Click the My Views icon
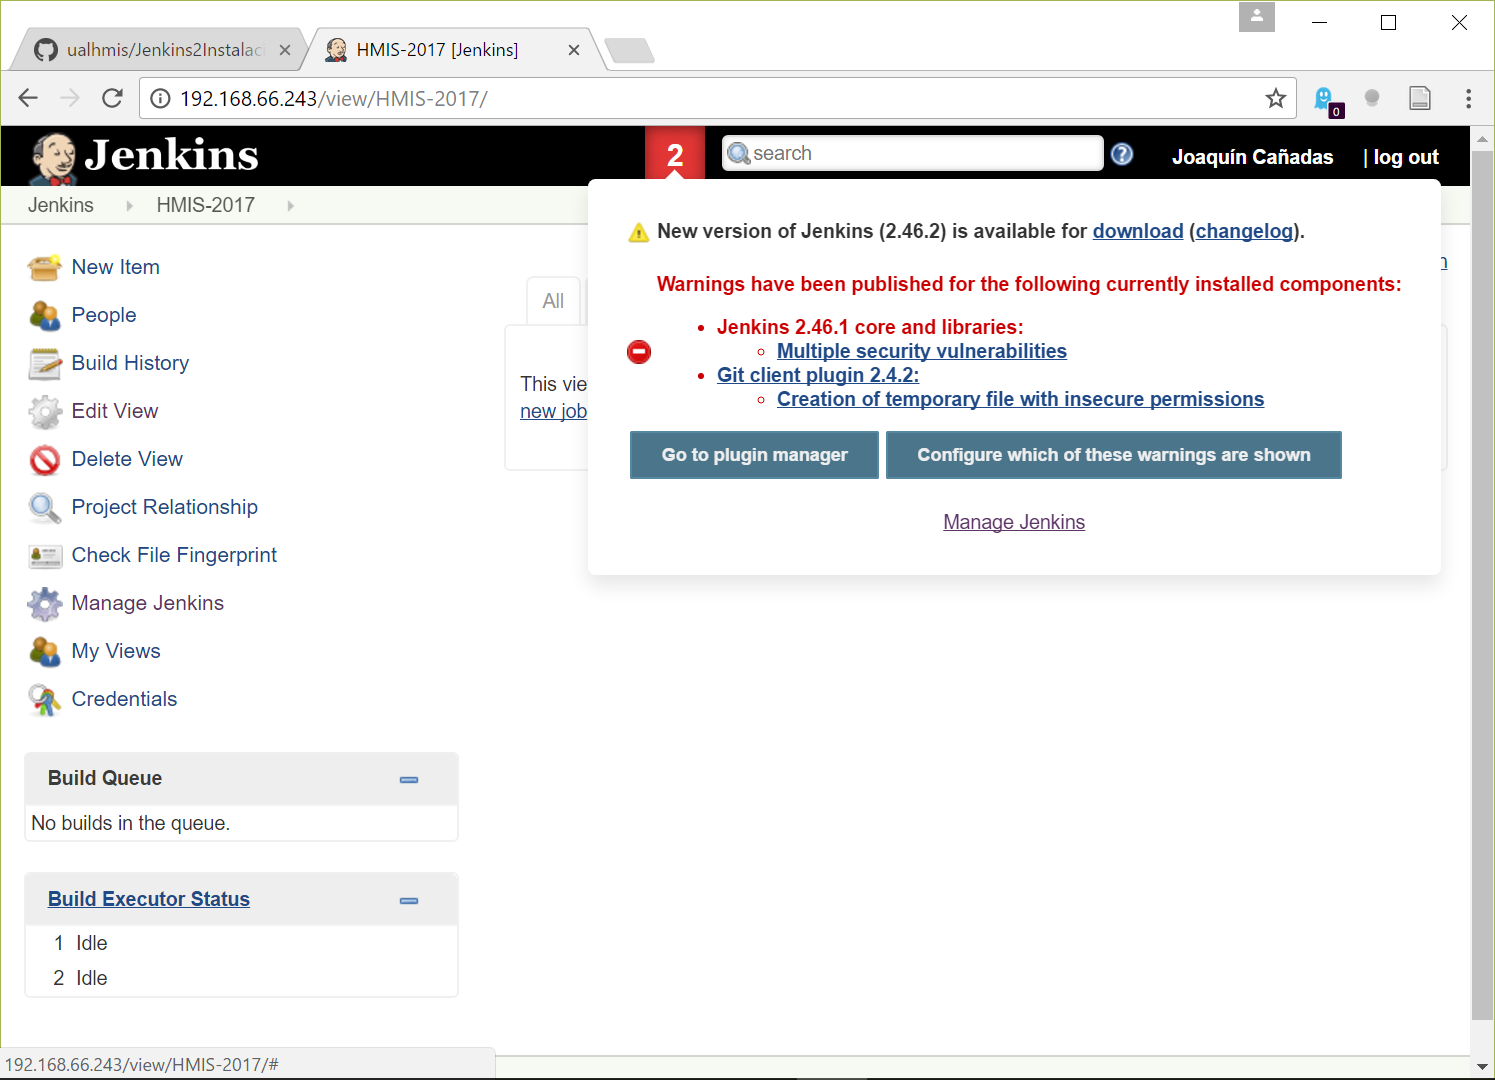 (x=45, y=652)
